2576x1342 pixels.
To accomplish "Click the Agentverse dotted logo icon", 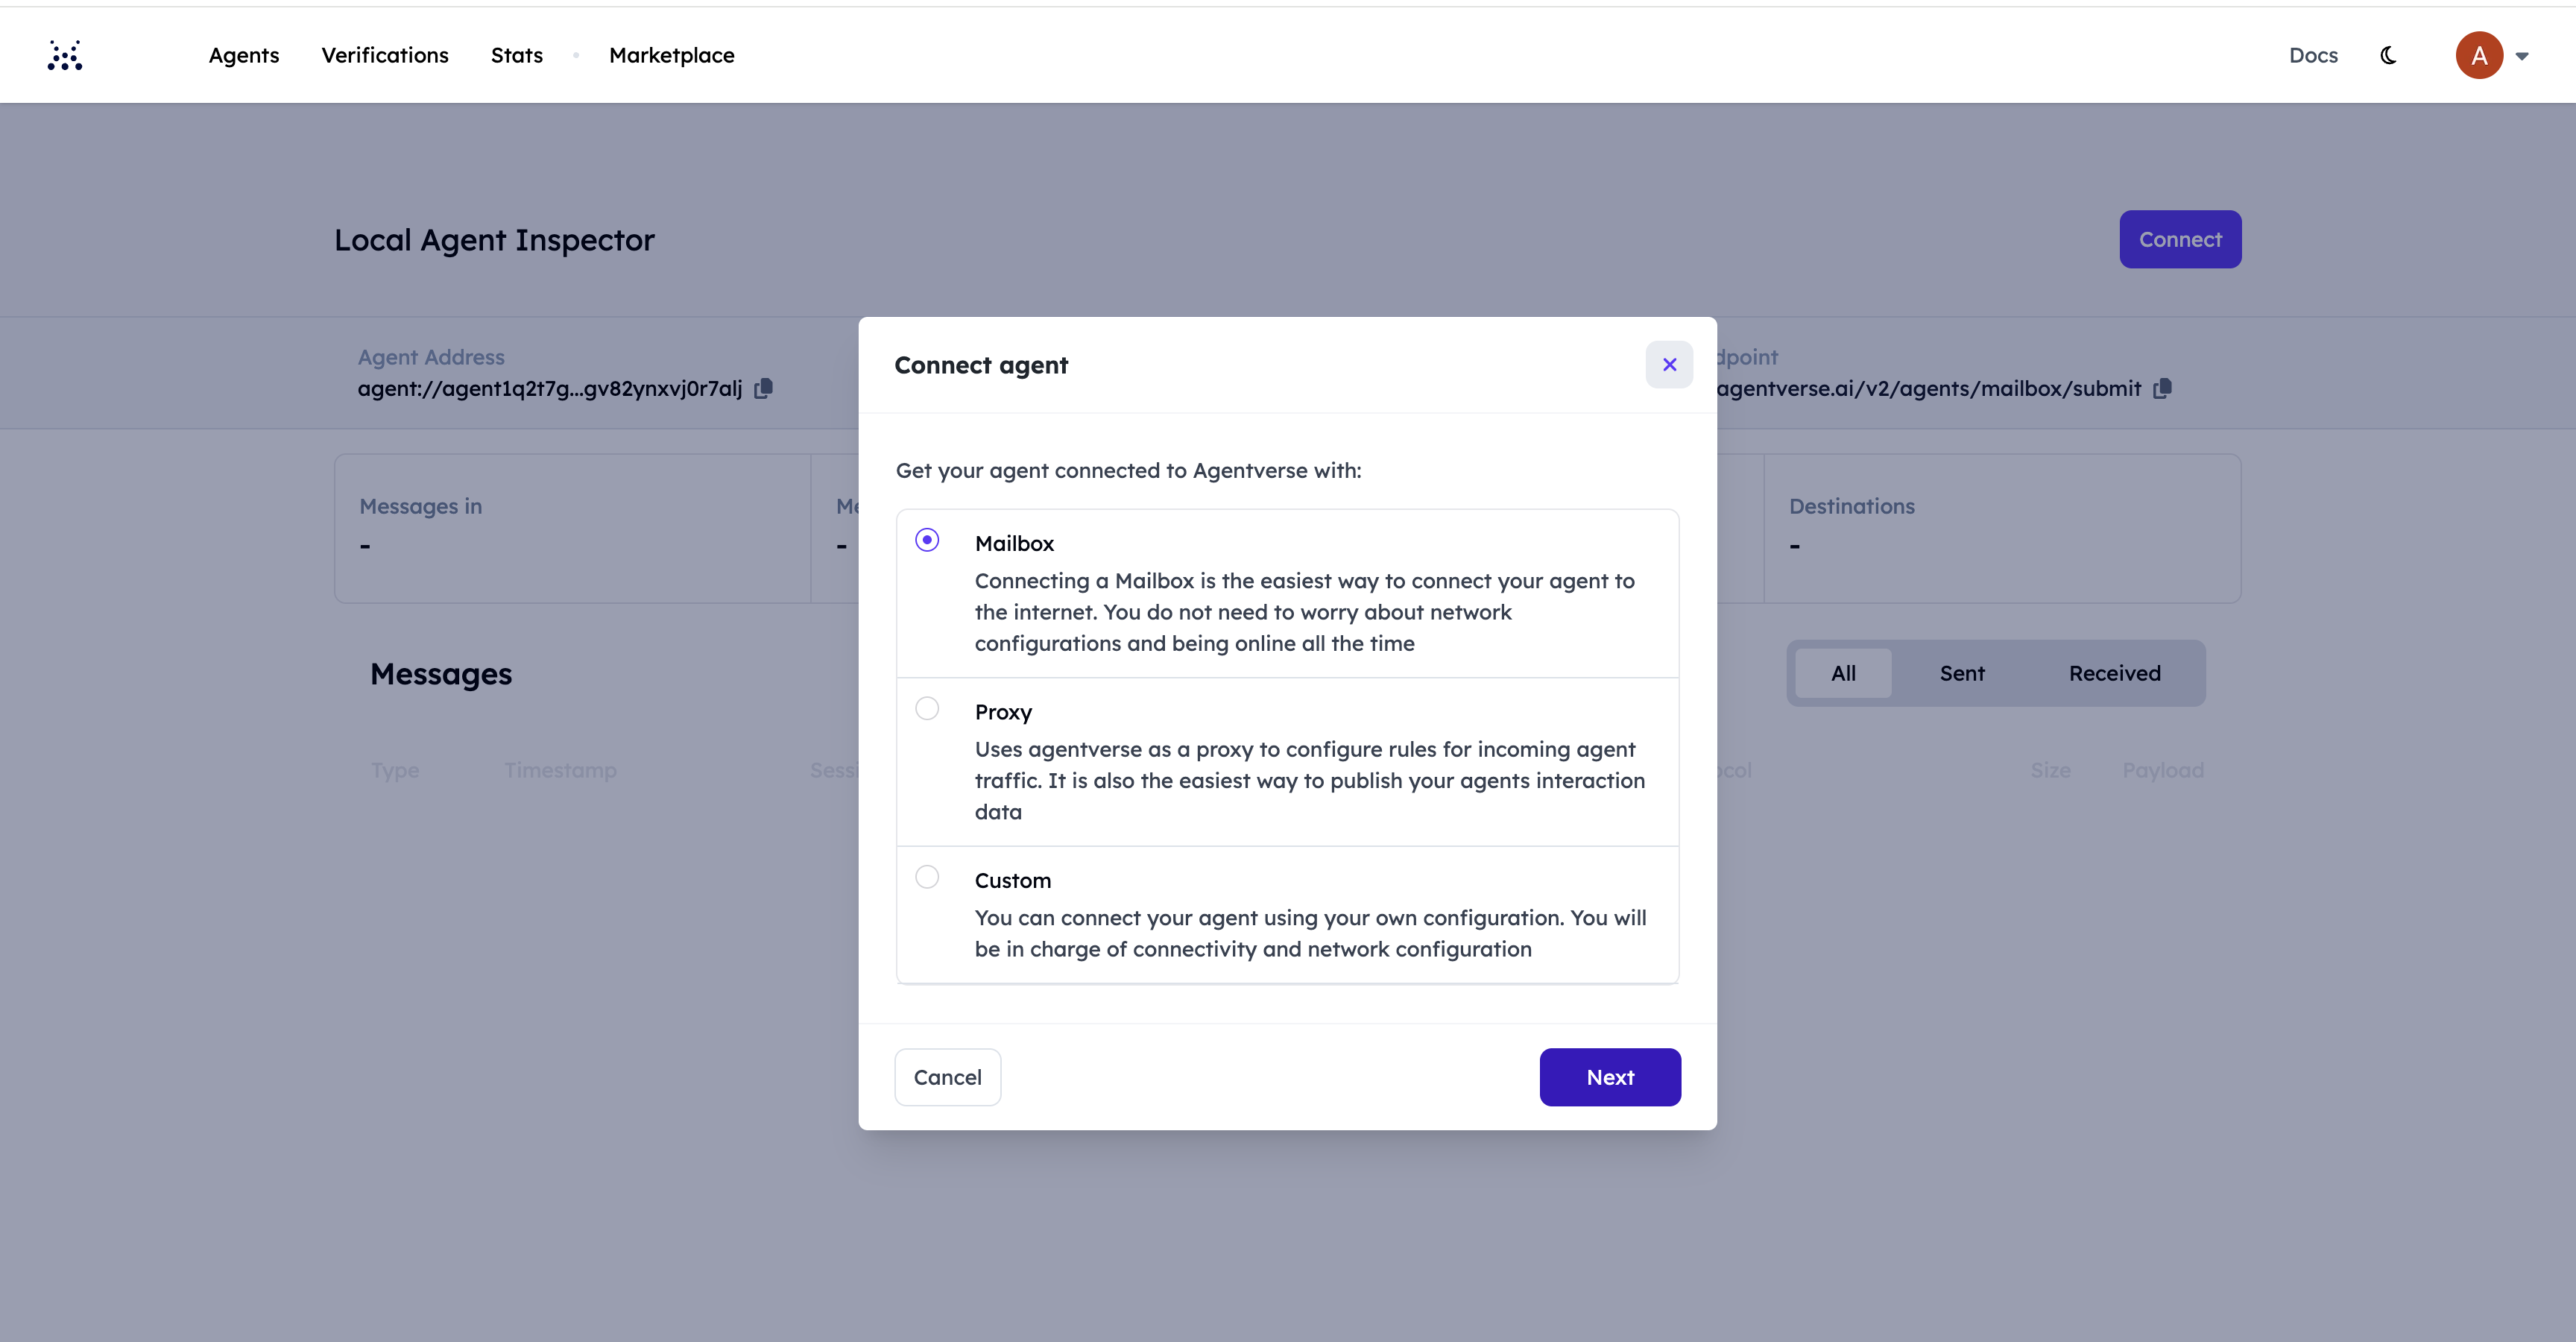I will [x=65, y=55].
